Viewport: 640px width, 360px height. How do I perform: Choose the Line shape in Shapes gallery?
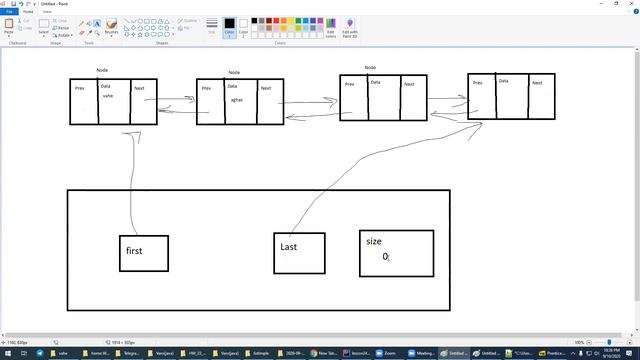(127, 21)
